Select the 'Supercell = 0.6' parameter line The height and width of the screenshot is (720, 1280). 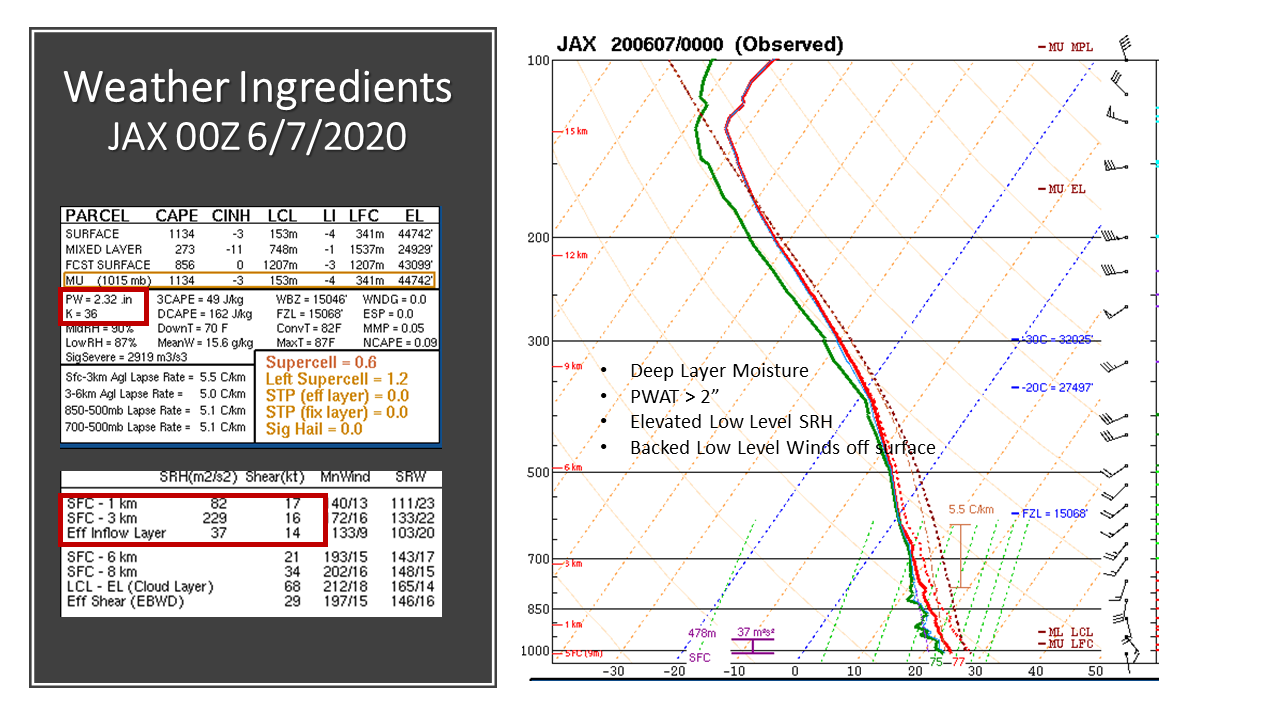(x=322, y=363)
